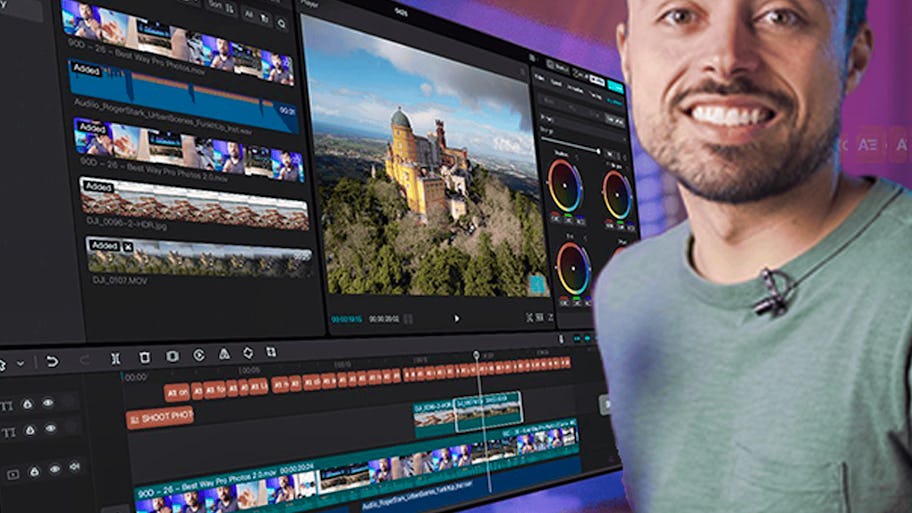Click the Delete trash icon
Viewport: 912px width, 513px height.
pos(144,357)
